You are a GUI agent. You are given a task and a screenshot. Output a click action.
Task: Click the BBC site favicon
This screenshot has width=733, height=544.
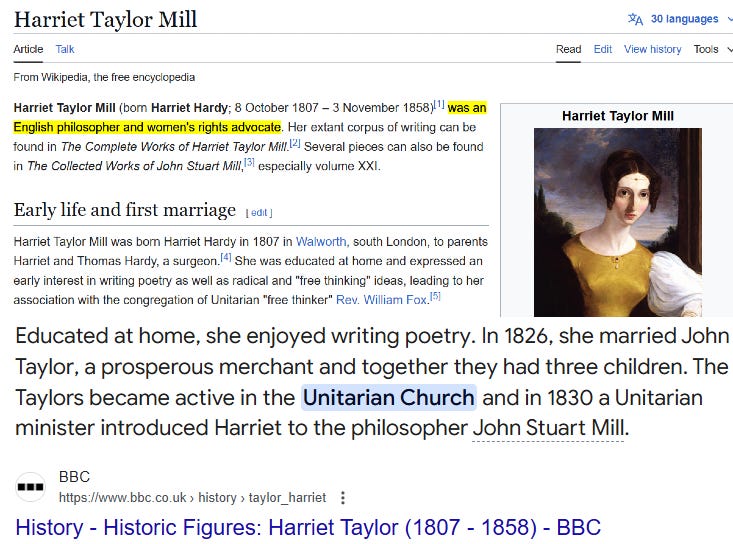tap(30, 487)
